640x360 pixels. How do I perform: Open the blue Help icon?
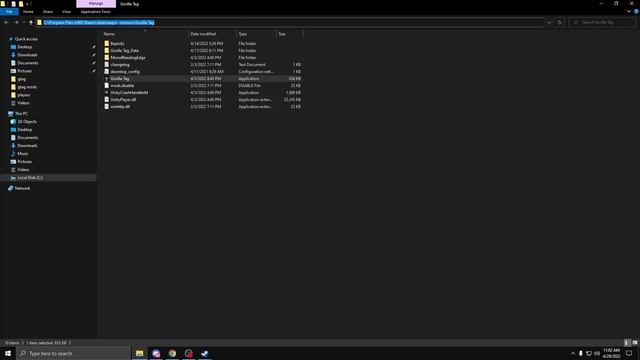pyautogui.click(x=636, y=11)
